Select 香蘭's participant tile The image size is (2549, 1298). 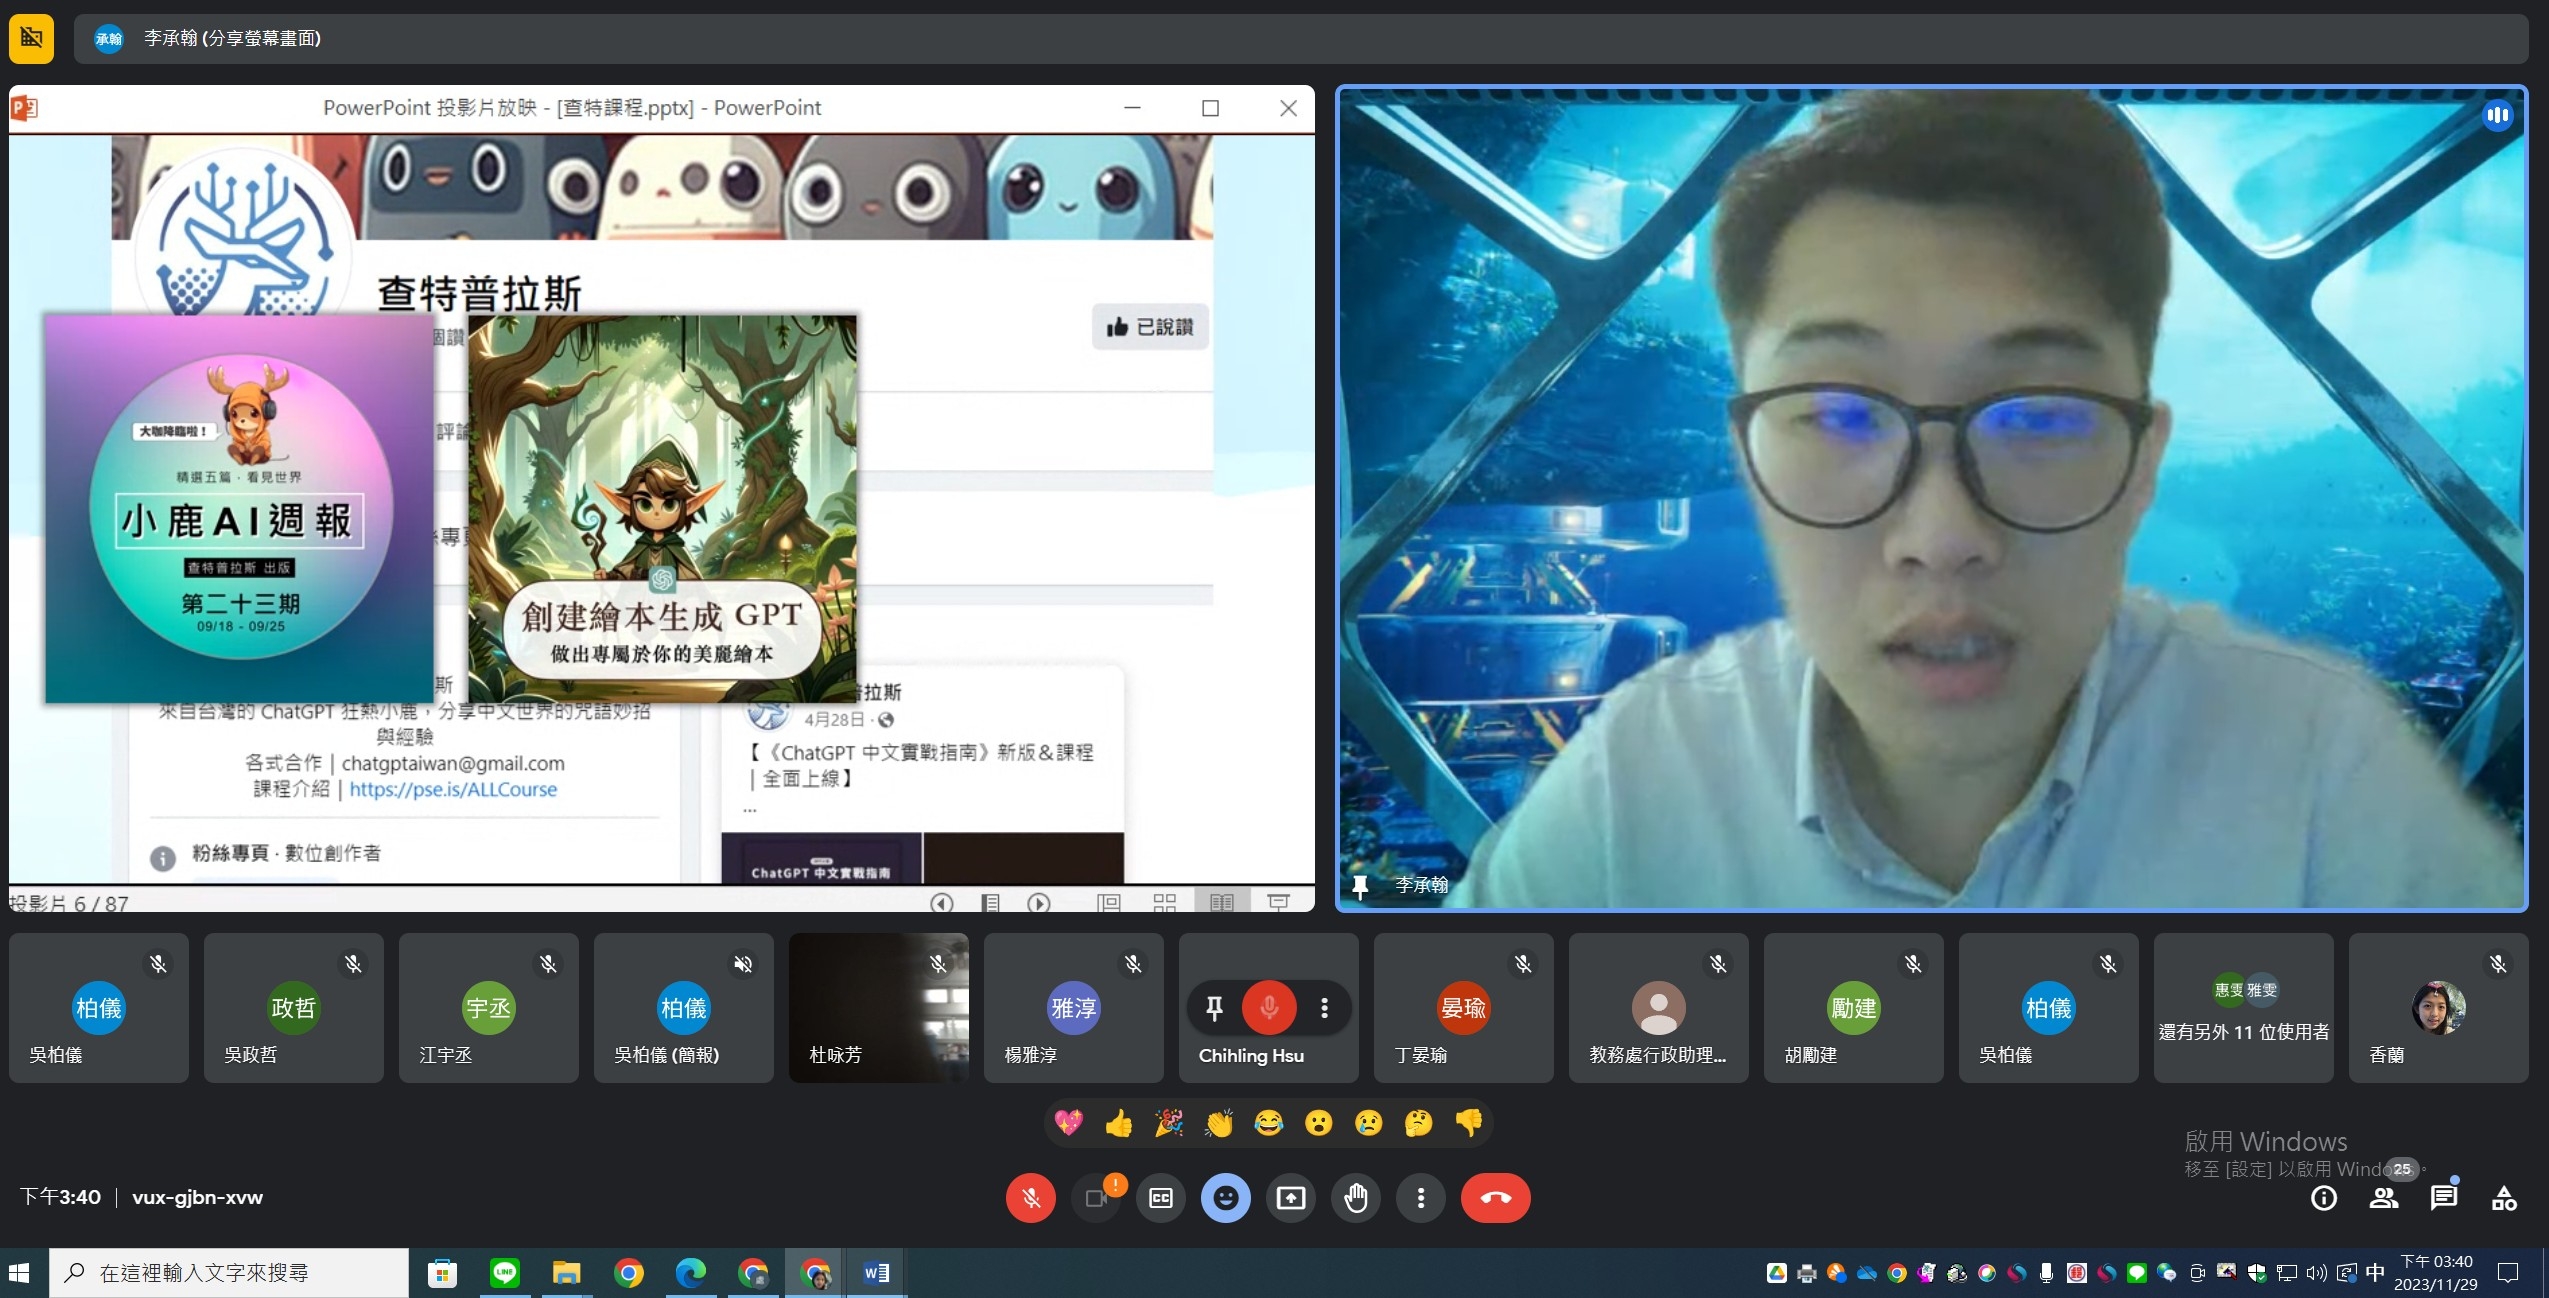(2439, 1008)
